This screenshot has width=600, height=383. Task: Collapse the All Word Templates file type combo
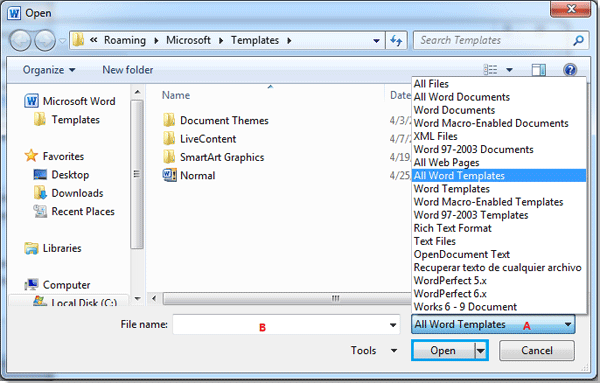493,324
